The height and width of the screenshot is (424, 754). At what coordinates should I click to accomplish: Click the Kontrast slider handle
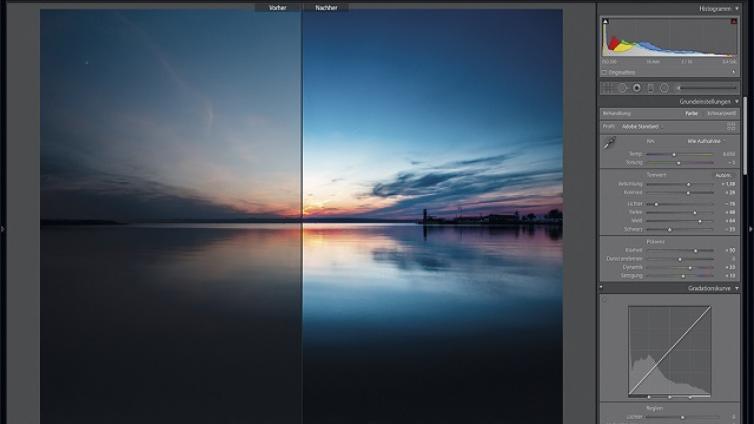688,193
